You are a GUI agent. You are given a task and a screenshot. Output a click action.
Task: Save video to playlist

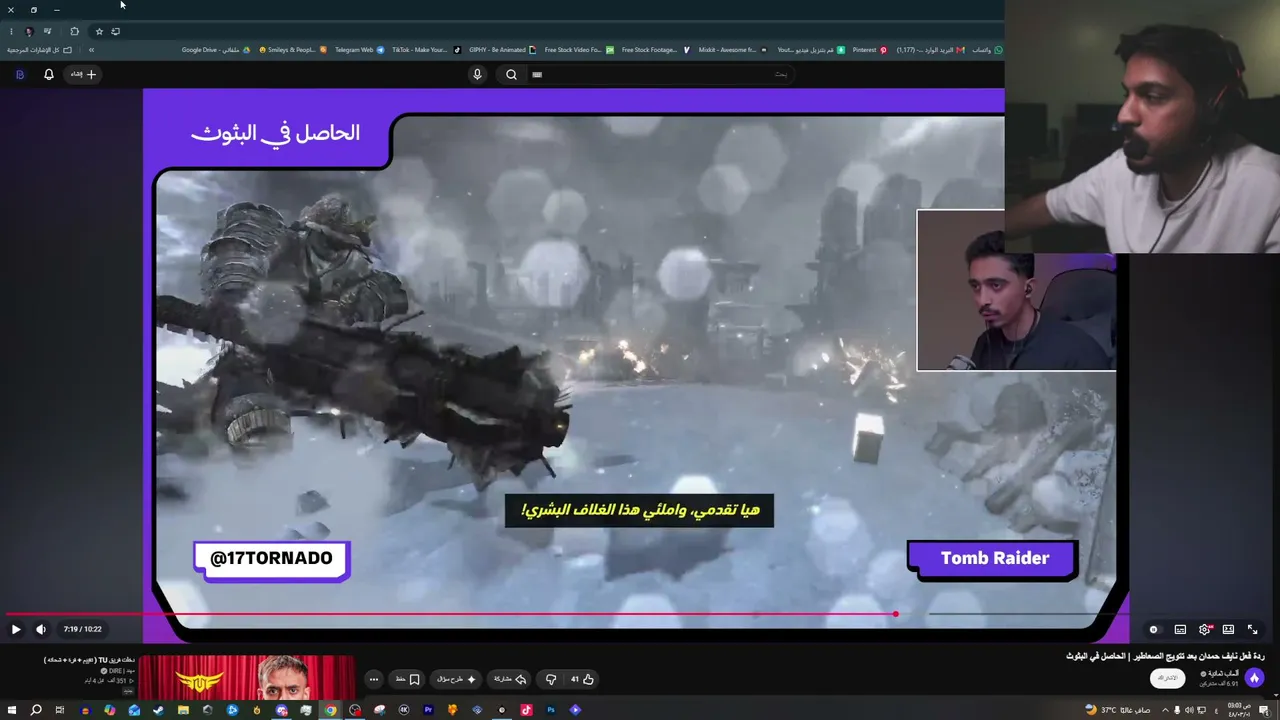tap(407, 679)
